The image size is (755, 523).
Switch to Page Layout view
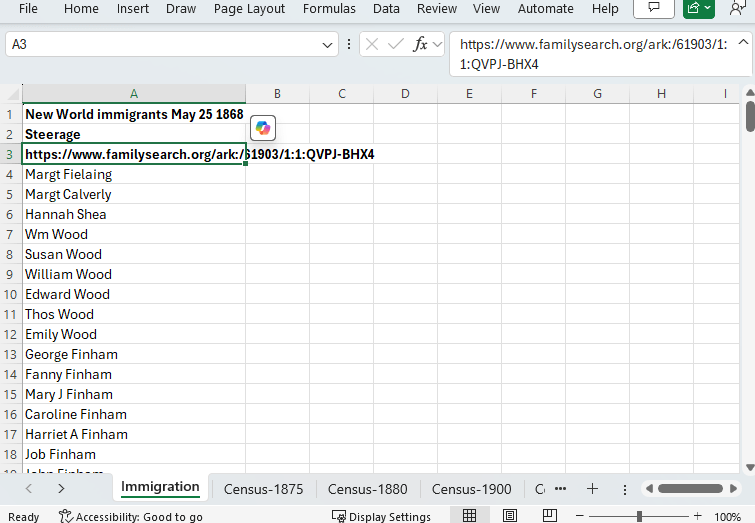(x=510, y=516)
